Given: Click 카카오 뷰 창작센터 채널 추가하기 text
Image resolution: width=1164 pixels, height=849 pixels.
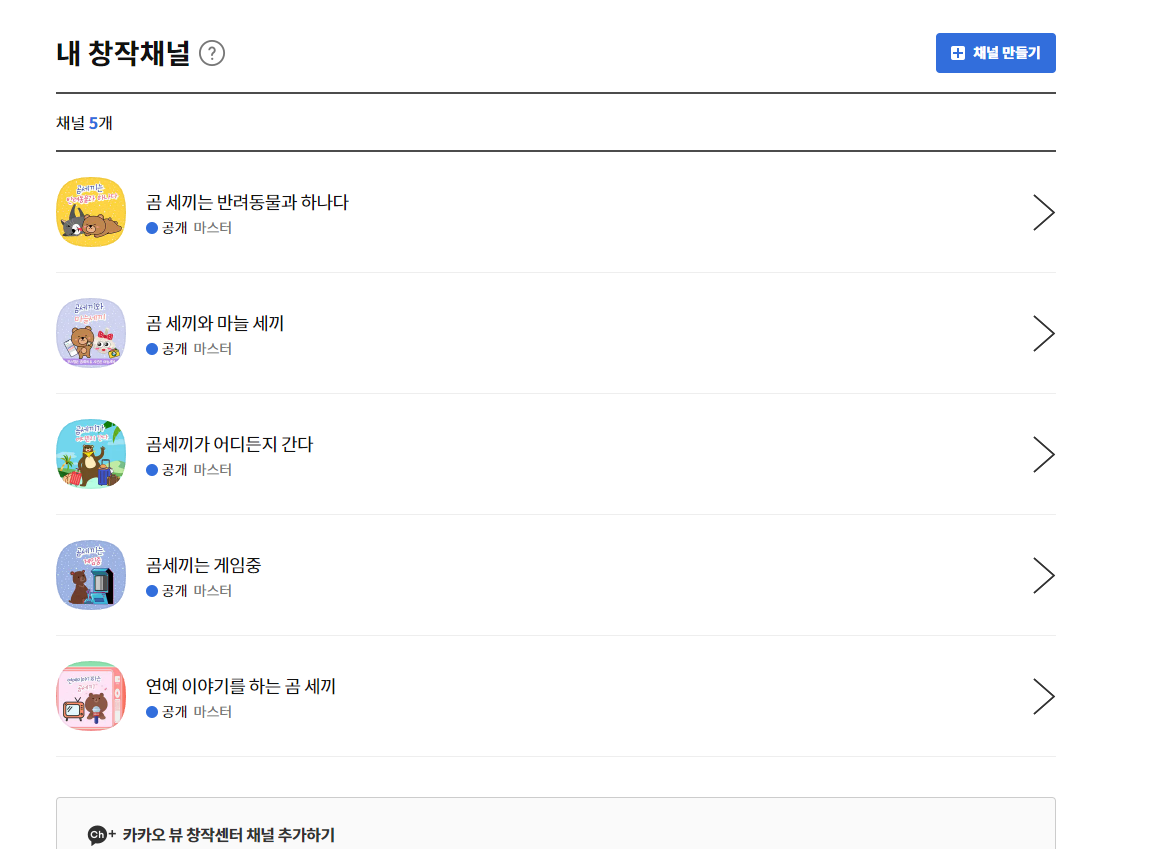Looking at the screenshot, I should pos(229,835).
